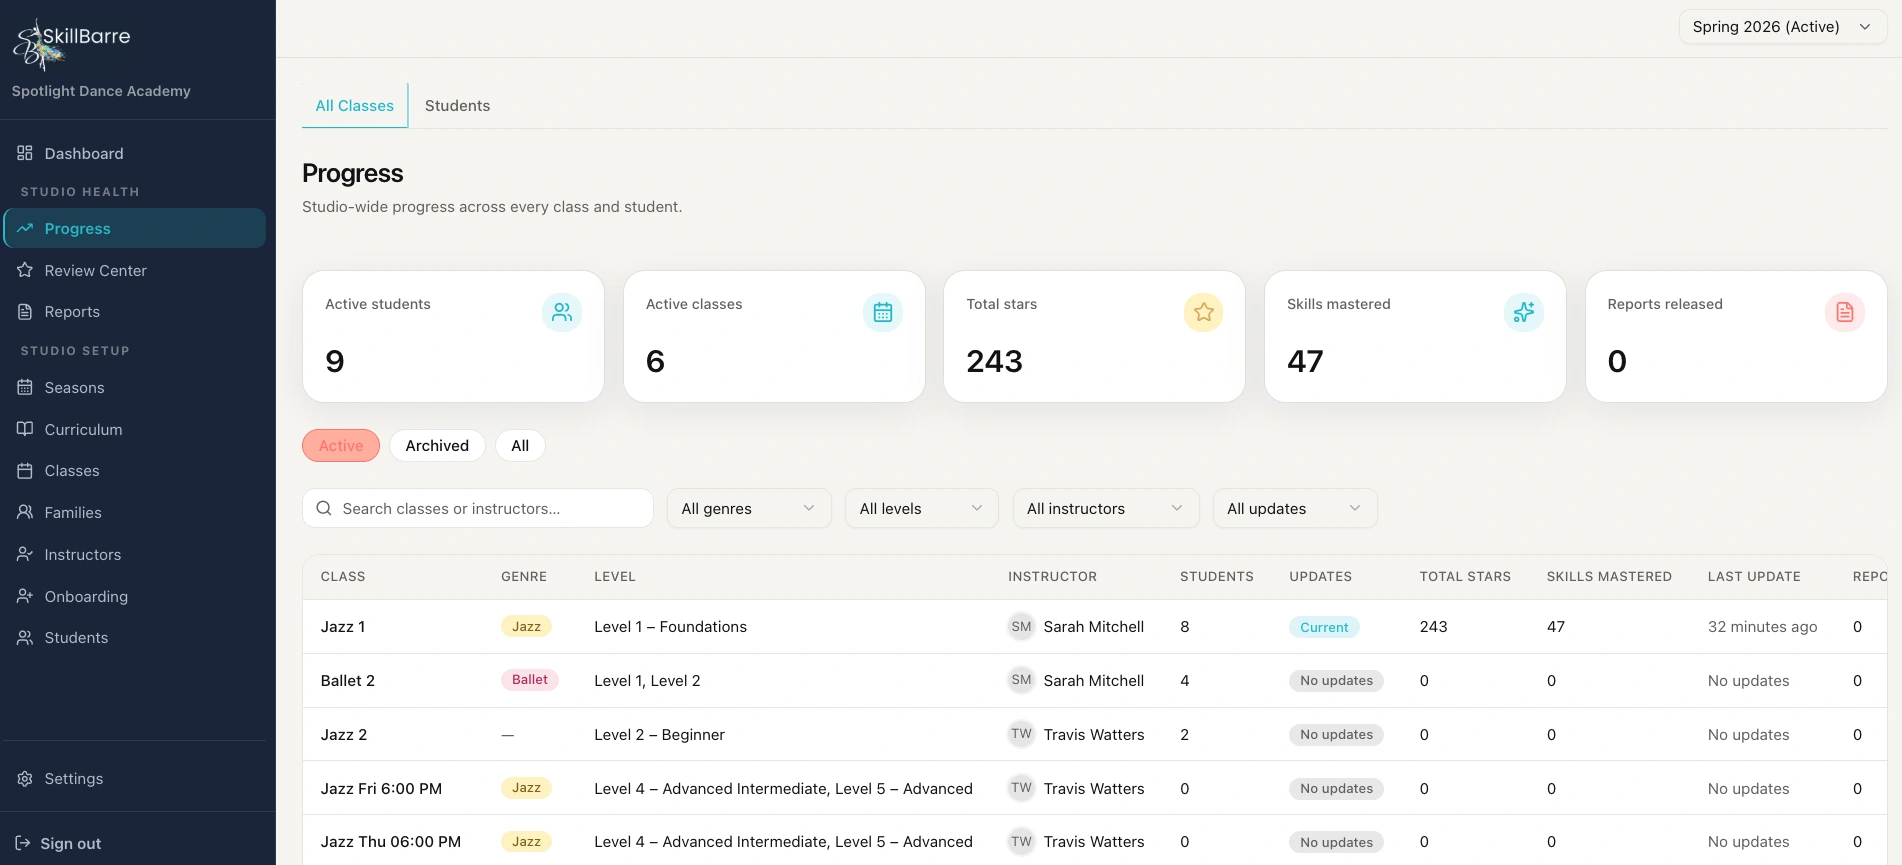Open the All updates dropdown

[1295, 508]
